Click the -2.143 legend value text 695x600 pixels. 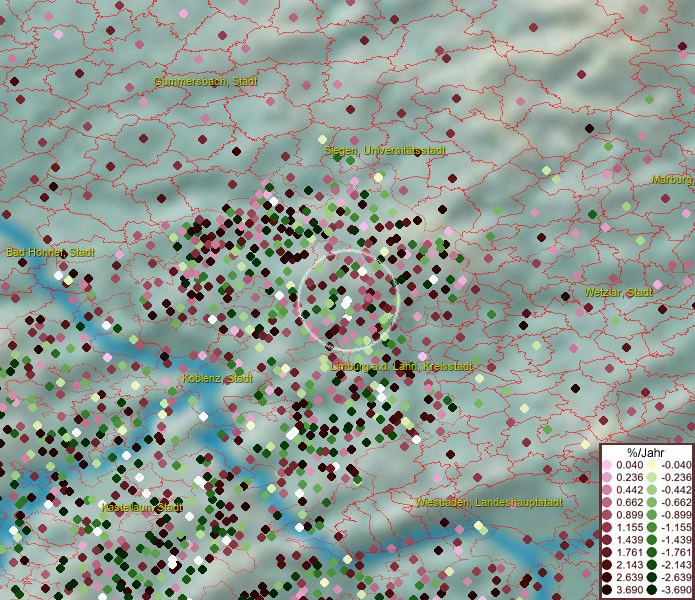[676, 565]
